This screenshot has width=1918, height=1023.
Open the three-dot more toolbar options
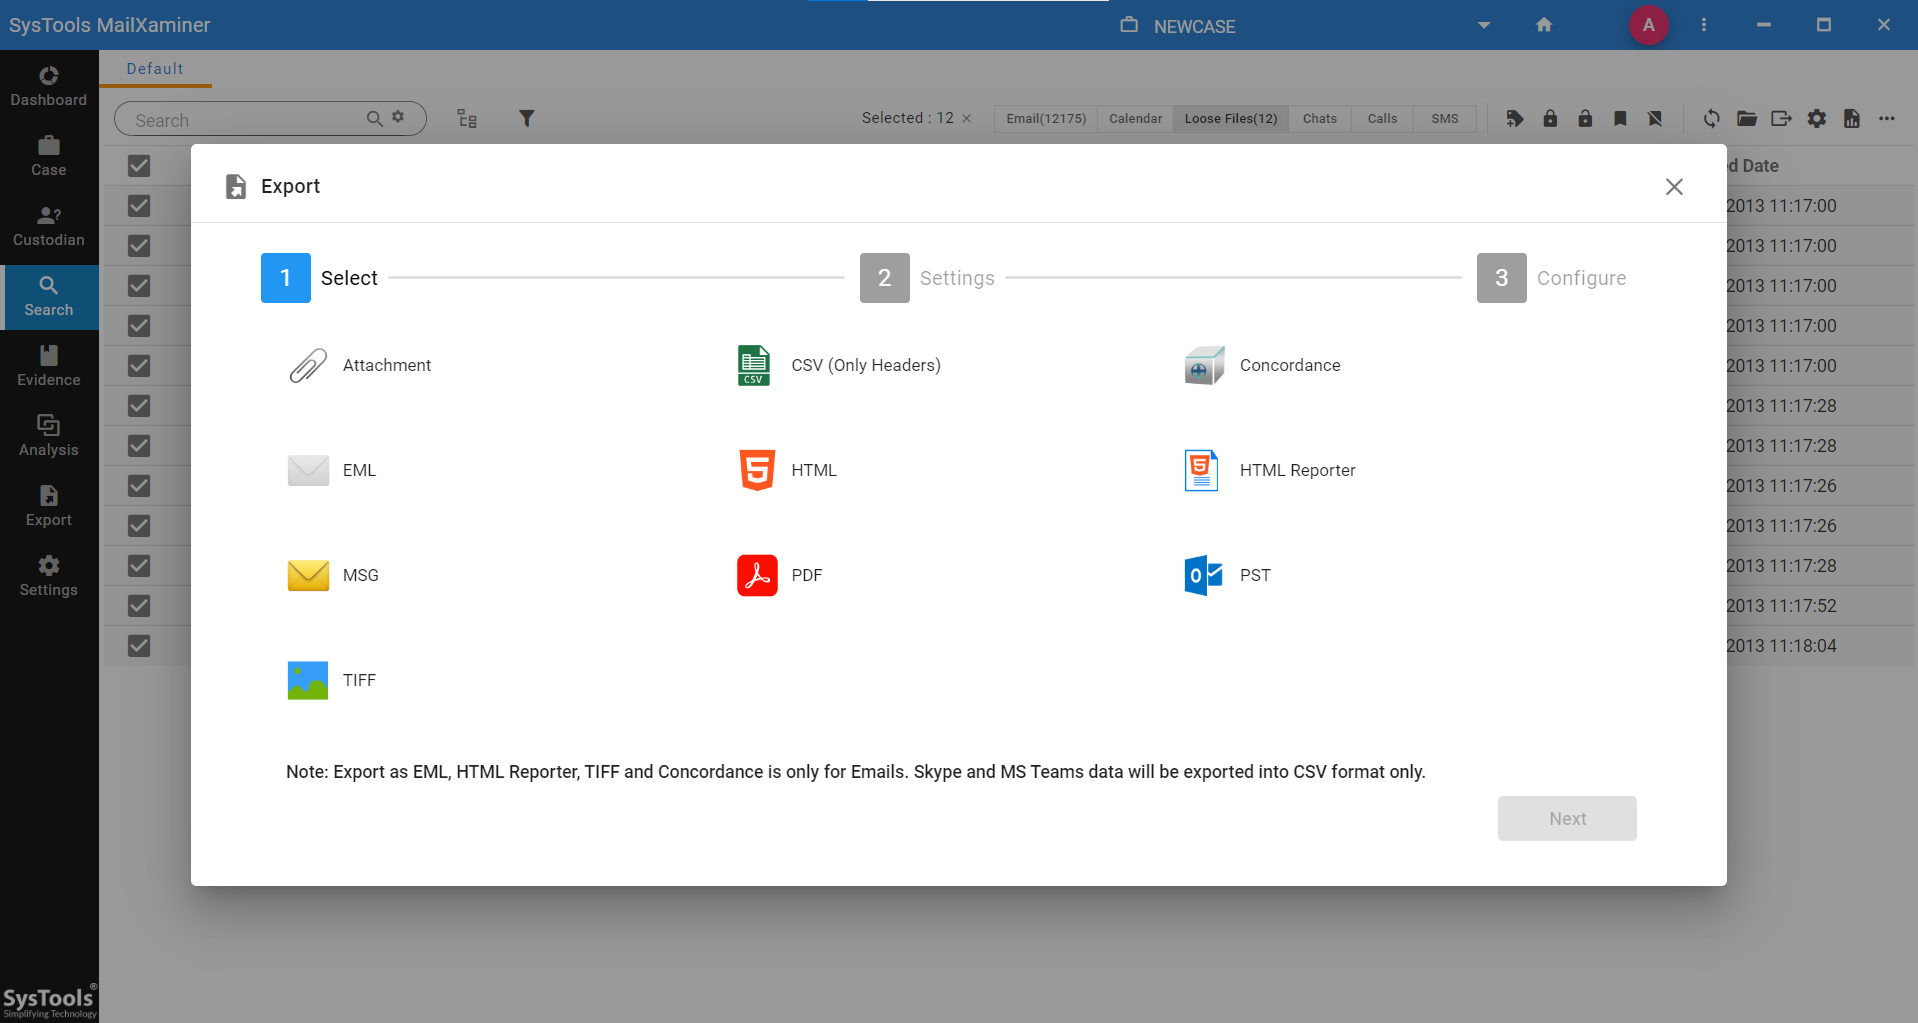(1887, 119)
